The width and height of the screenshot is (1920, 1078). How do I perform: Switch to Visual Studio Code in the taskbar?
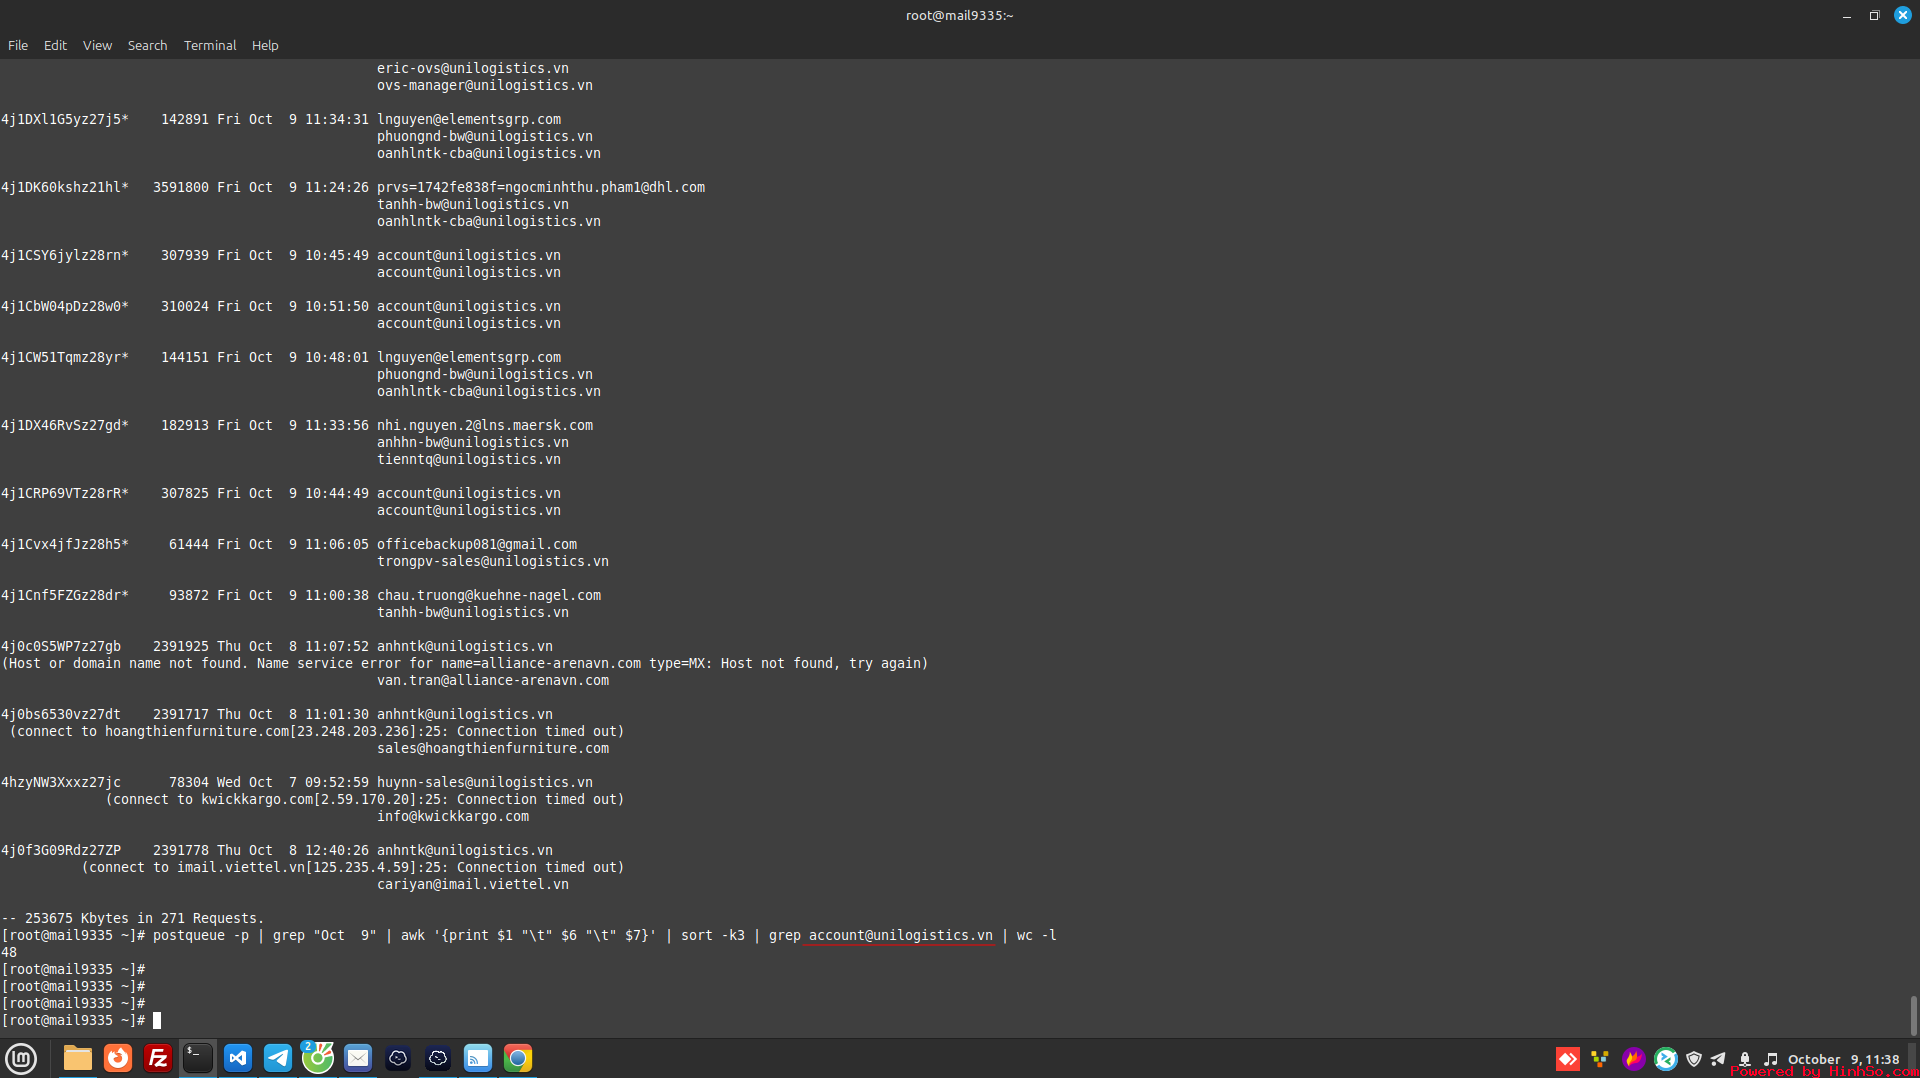(238, 1058)
